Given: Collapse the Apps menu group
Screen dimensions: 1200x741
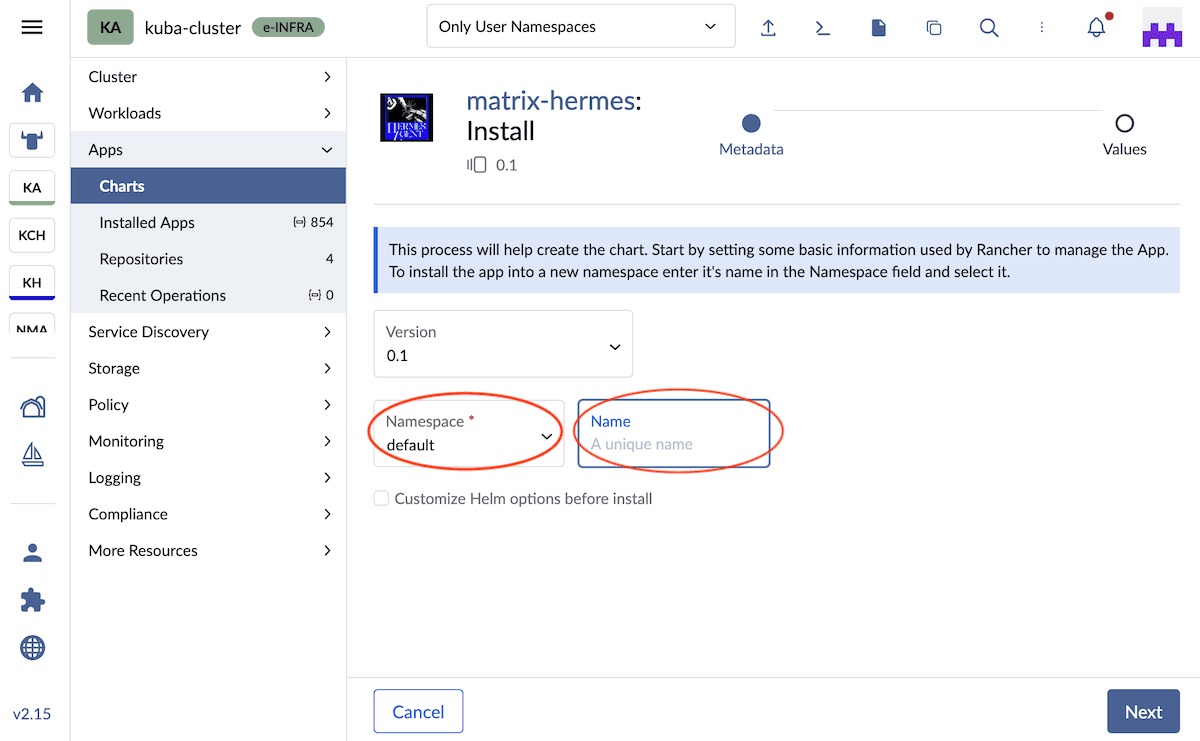Looking at the screenshot, I should pyautogui.click(x=209, y=150).
